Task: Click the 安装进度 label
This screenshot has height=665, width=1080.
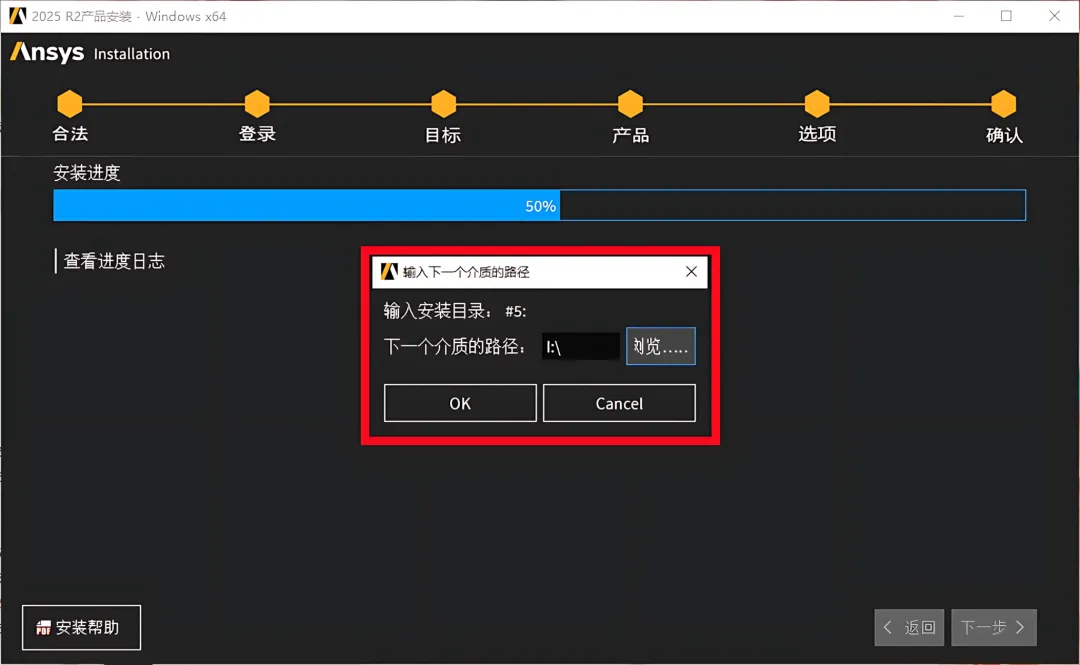Action: (87, 172)
